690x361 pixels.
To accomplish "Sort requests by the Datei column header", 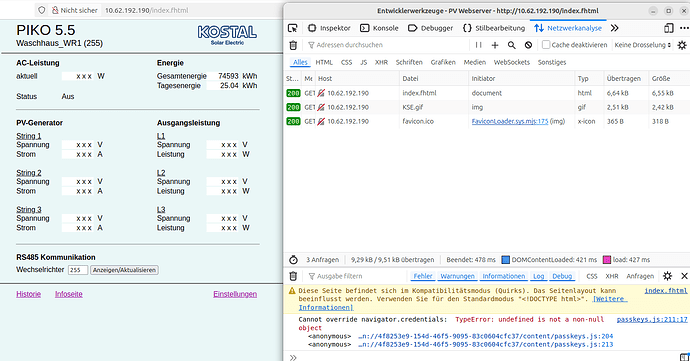I will 433,78.
